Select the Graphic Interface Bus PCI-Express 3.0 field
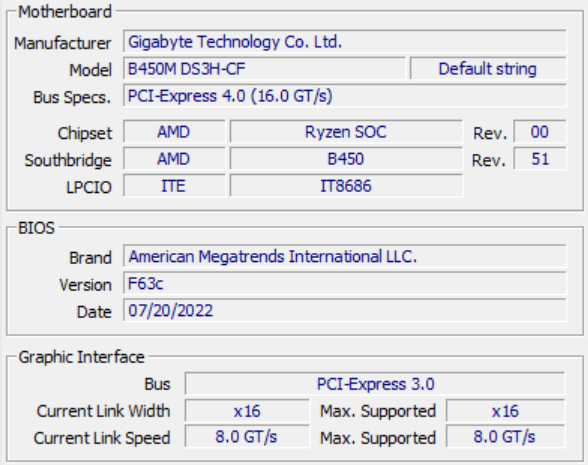 pyautogui.click(x=375, y=384)
